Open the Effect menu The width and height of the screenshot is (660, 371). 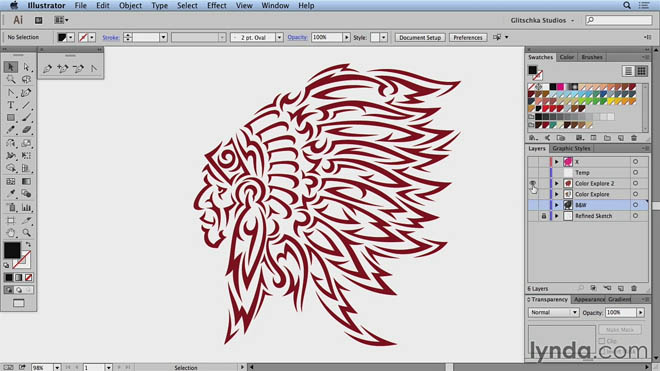(217, 5)
